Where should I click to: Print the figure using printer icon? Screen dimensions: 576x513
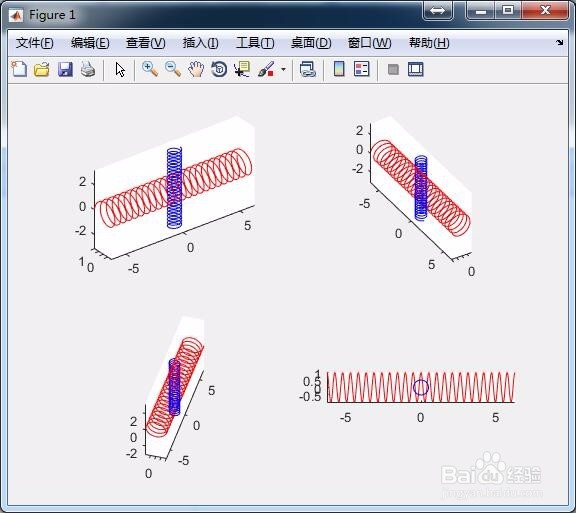click(88, 69)
